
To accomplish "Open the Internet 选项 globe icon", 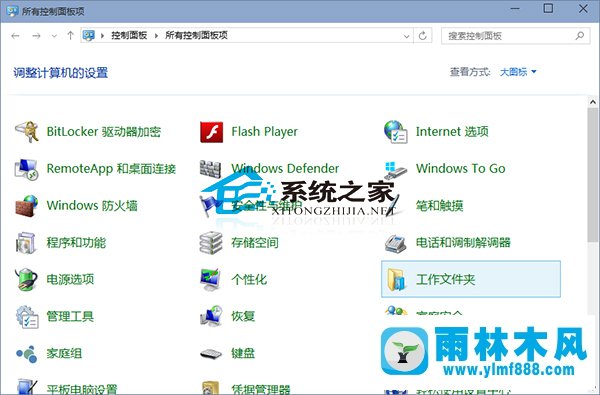I will coord(396,132).
